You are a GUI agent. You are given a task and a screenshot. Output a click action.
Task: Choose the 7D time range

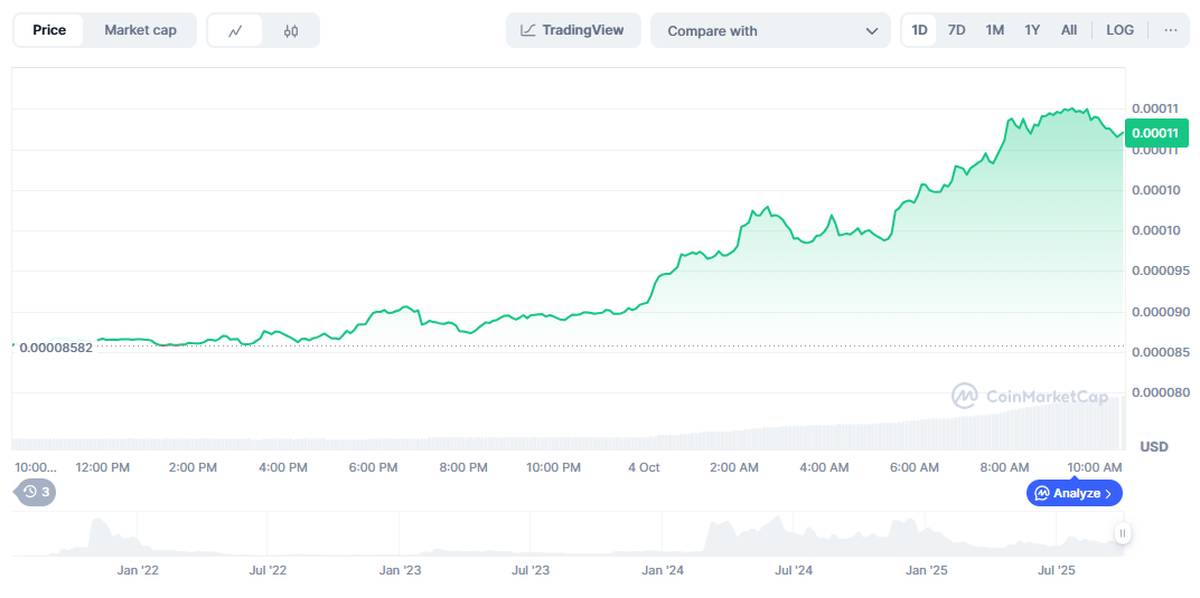click(x=957, y=30)
